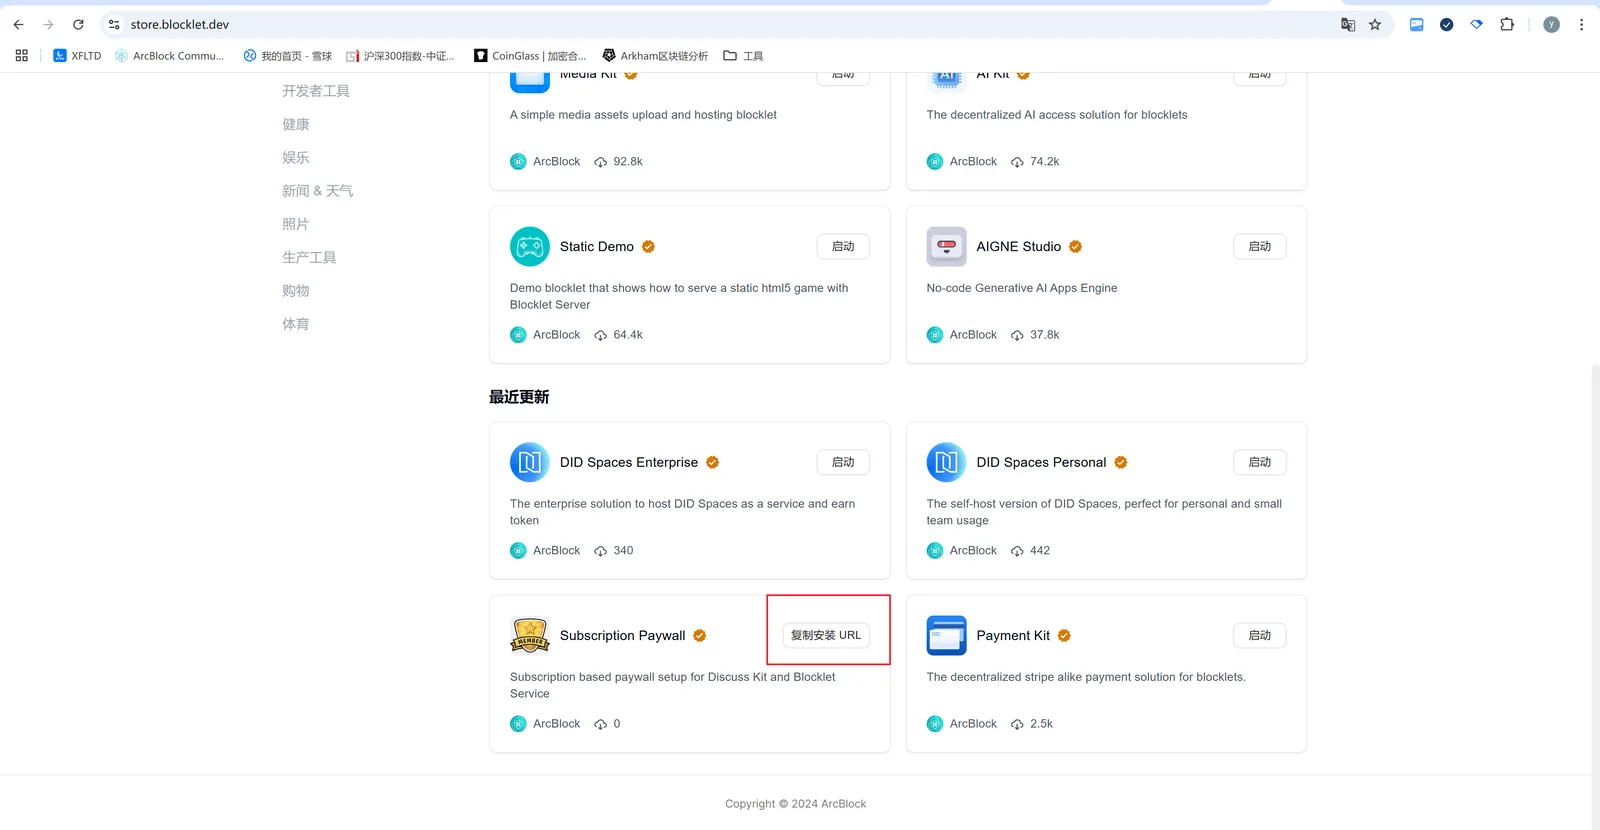Click the verified badge beside Payment Kit

tap(1064, 636)
